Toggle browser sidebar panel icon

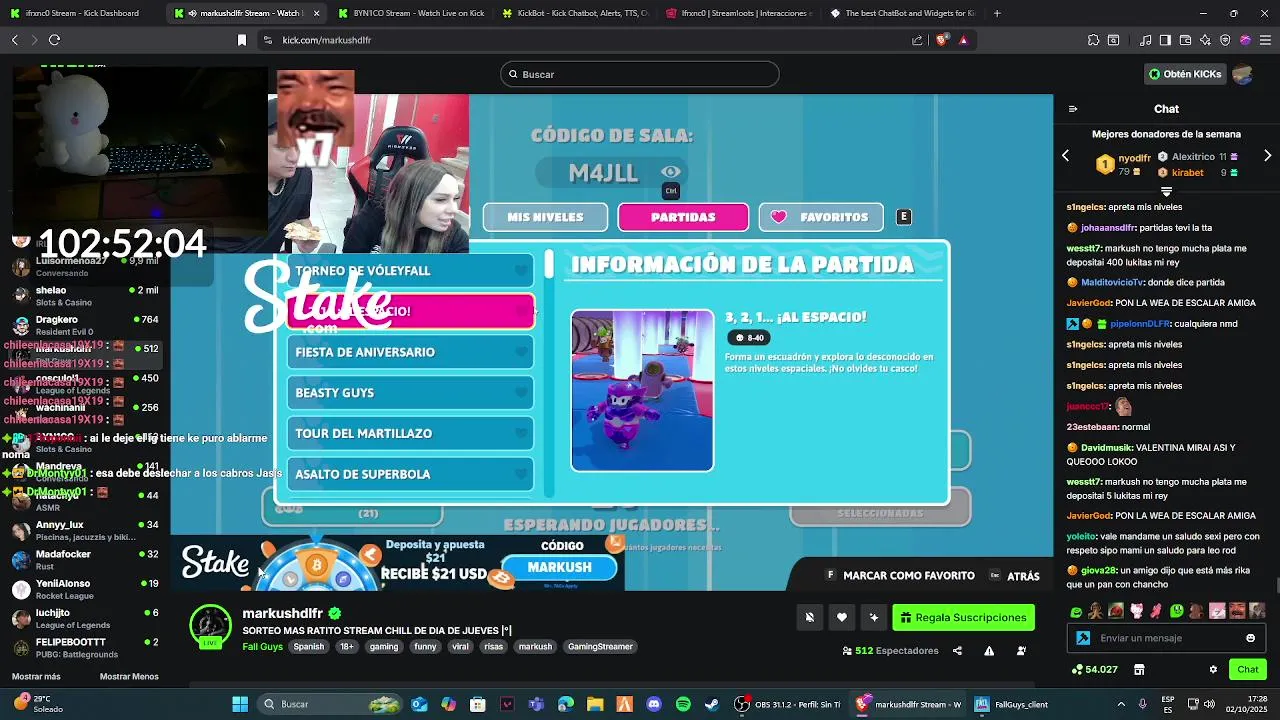tap(1165, 40)
